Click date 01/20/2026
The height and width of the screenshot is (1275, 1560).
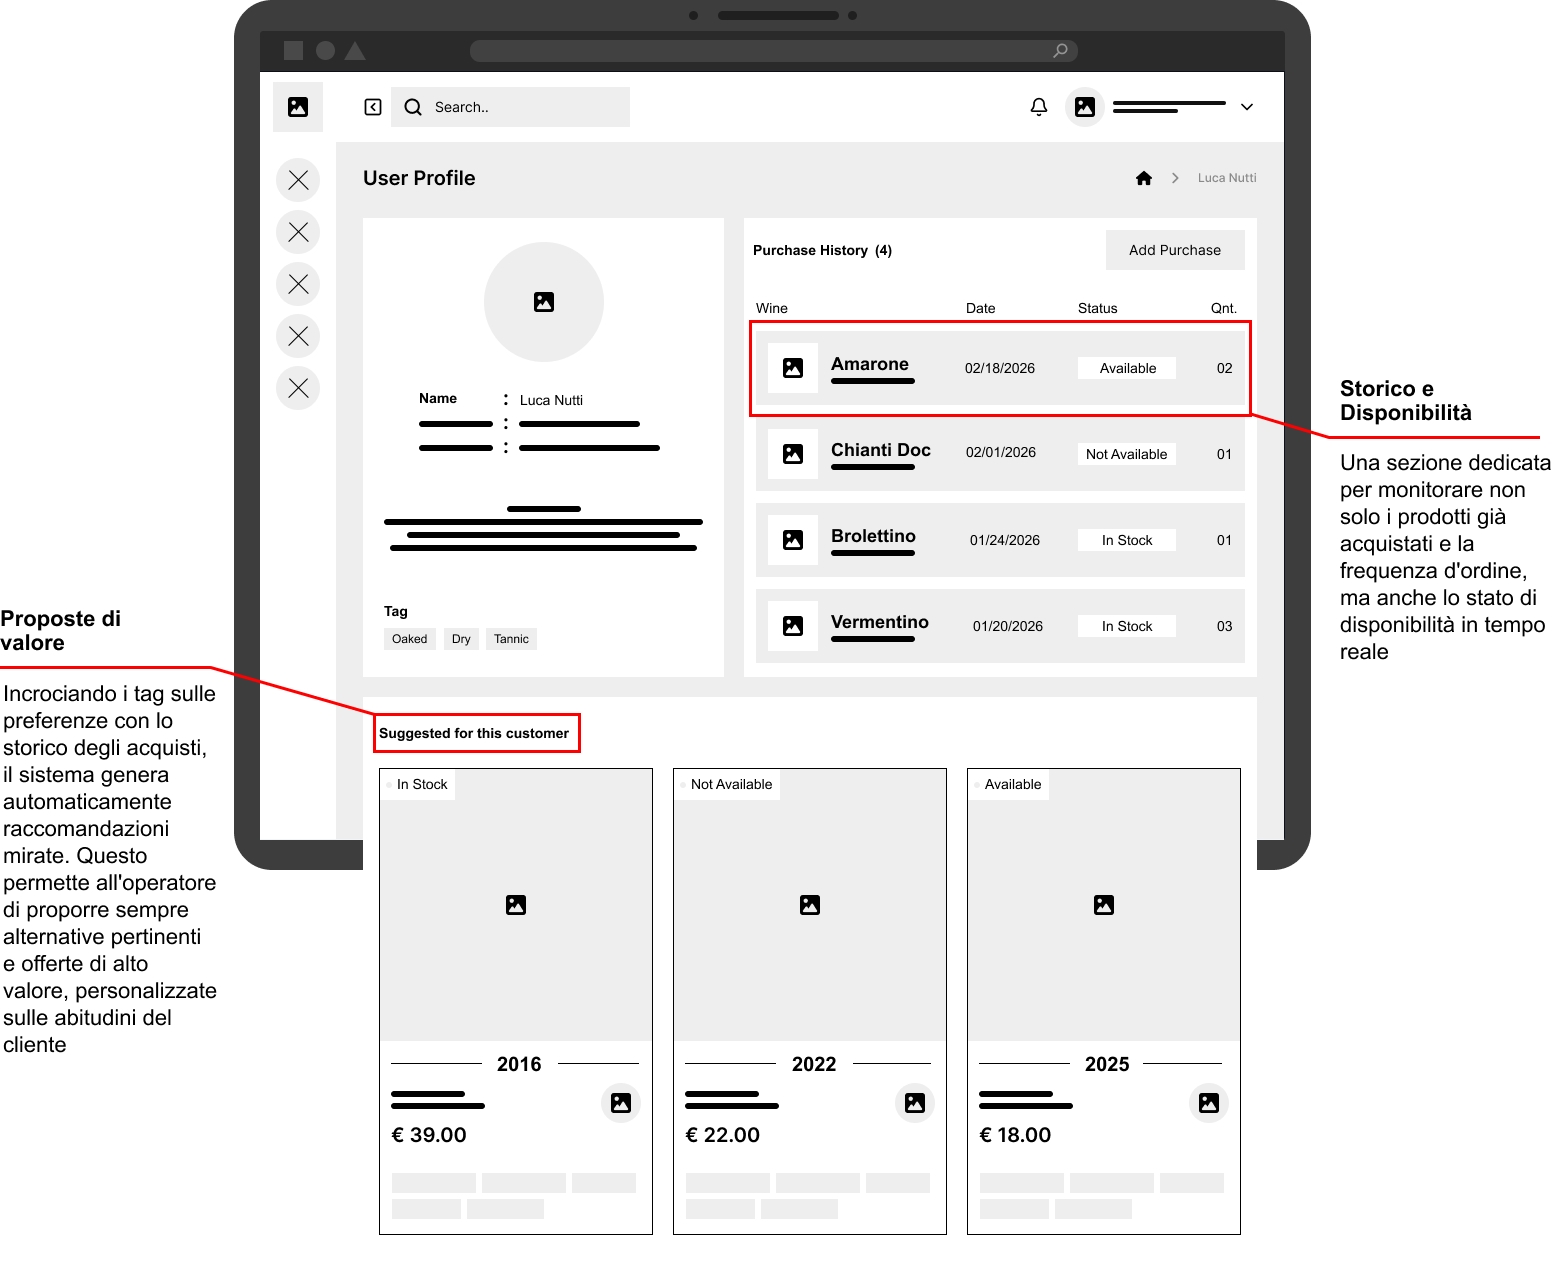(1008, 626)
